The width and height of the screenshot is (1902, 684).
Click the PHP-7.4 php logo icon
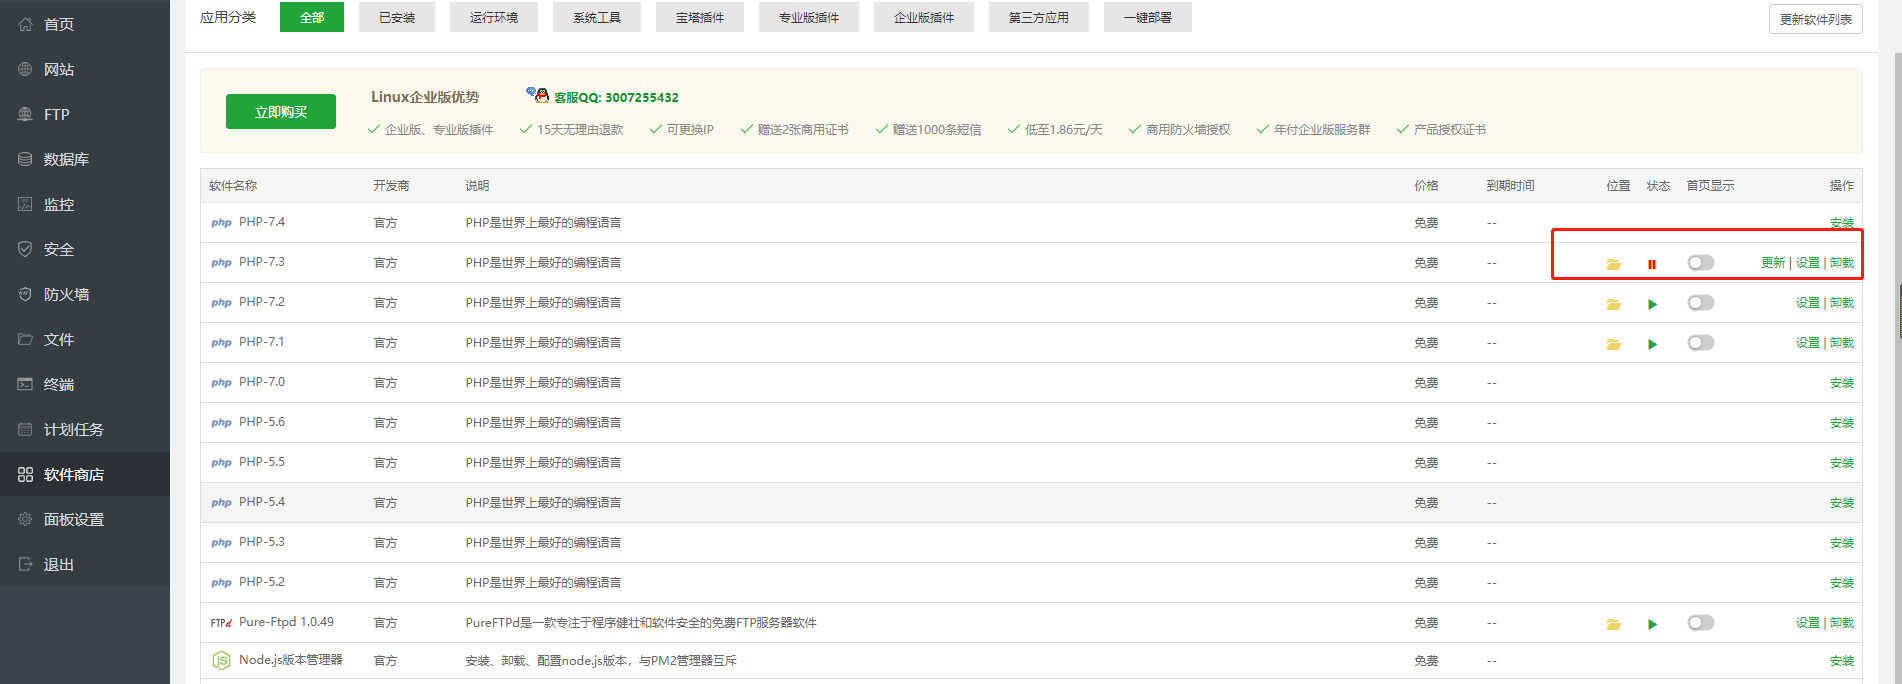click(x=221, y=223)
